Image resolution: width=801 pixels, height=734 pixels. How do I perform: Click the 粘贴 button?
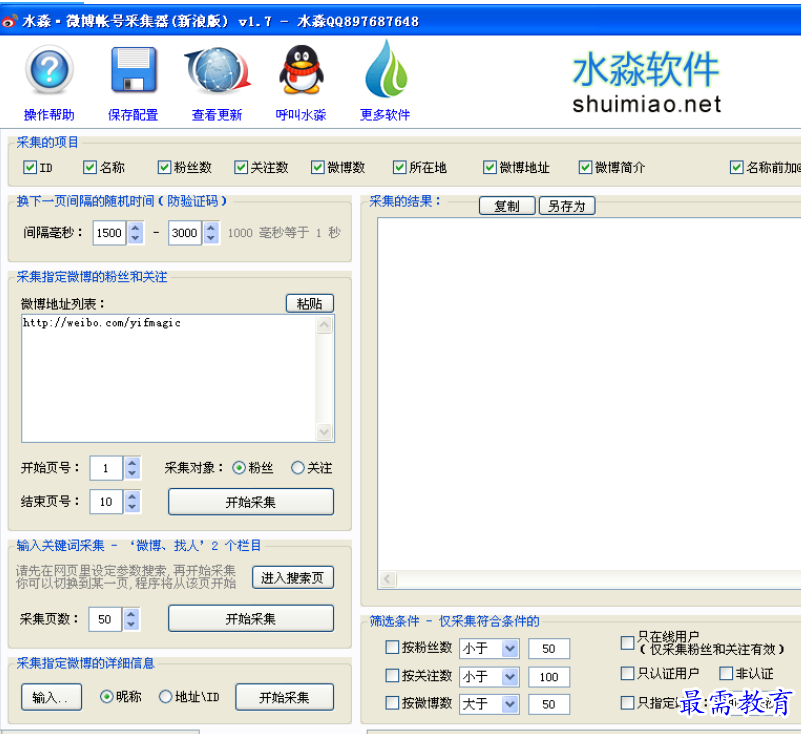coord(310,303)
